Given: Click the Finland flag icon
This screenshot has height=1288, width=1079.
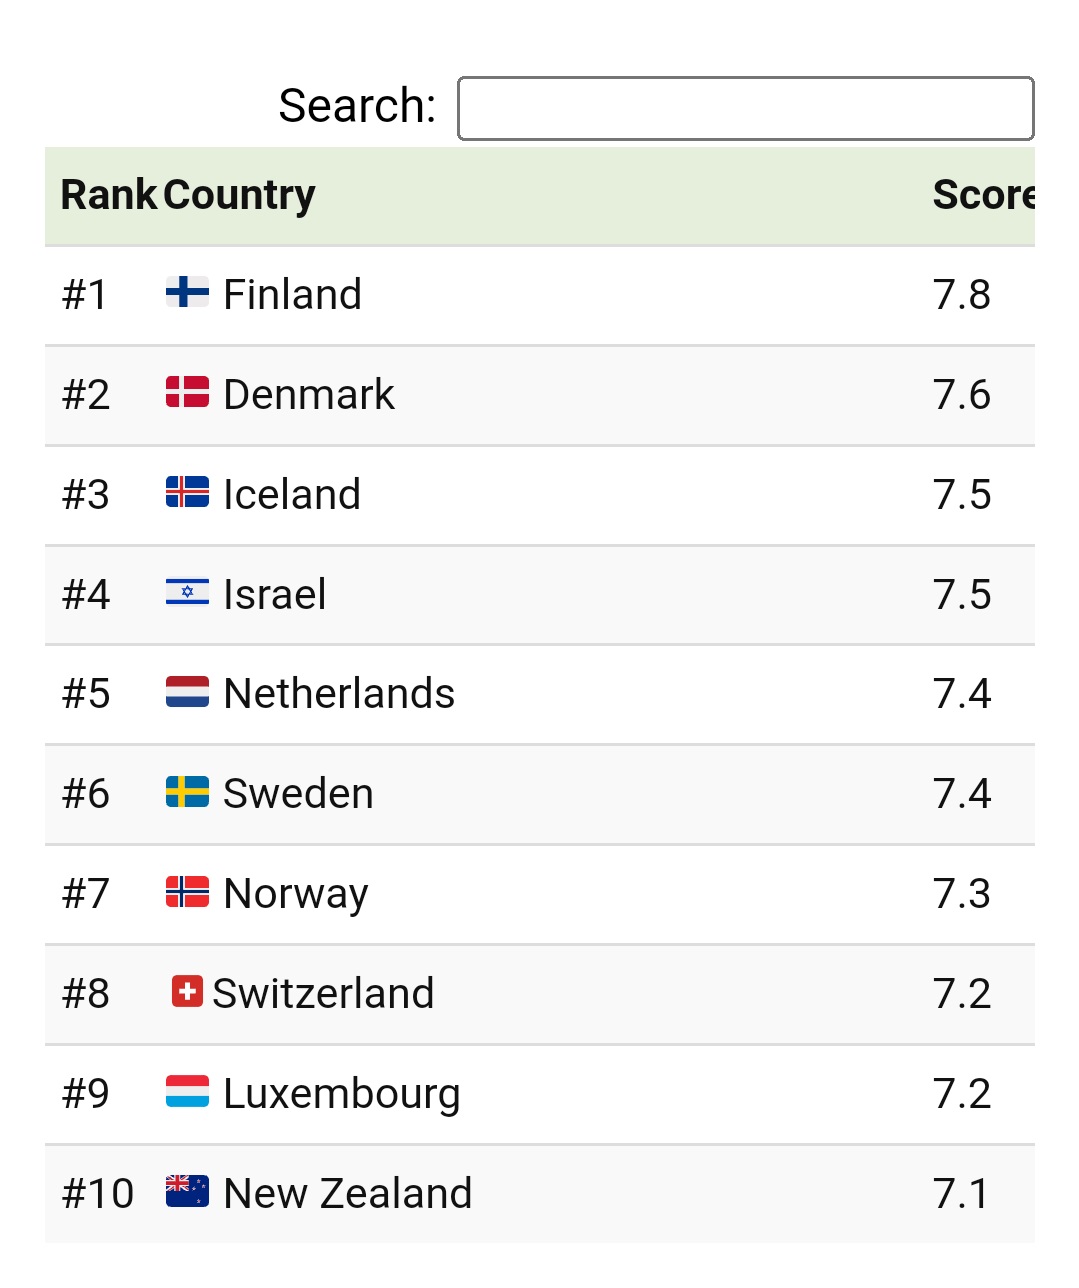Looking at the screenshot, I should (187, 292).
